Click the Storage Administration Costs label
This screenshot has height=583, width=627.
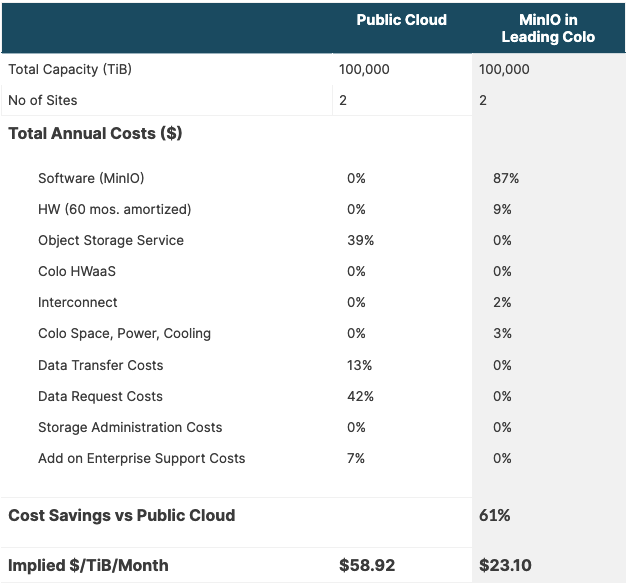tap(130, 427)
